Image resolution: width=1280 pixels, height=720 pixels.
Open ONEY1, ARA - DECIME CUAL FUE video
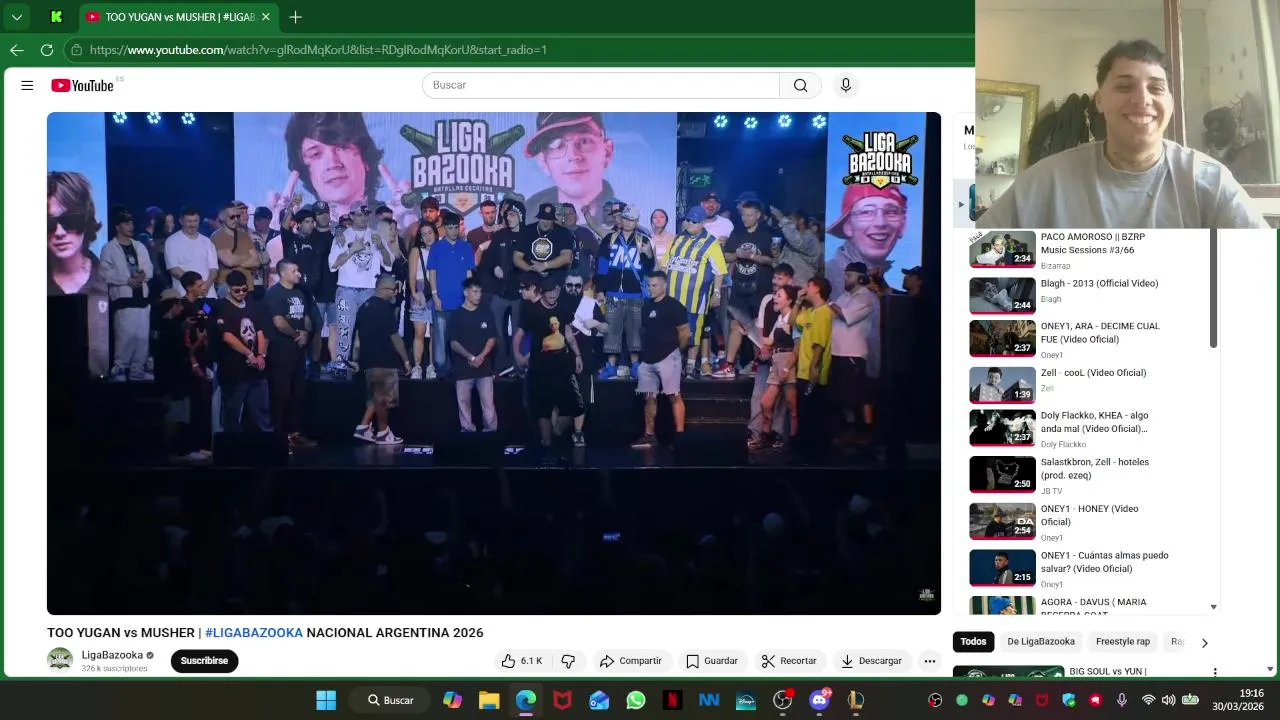(x=1100, y=333)
